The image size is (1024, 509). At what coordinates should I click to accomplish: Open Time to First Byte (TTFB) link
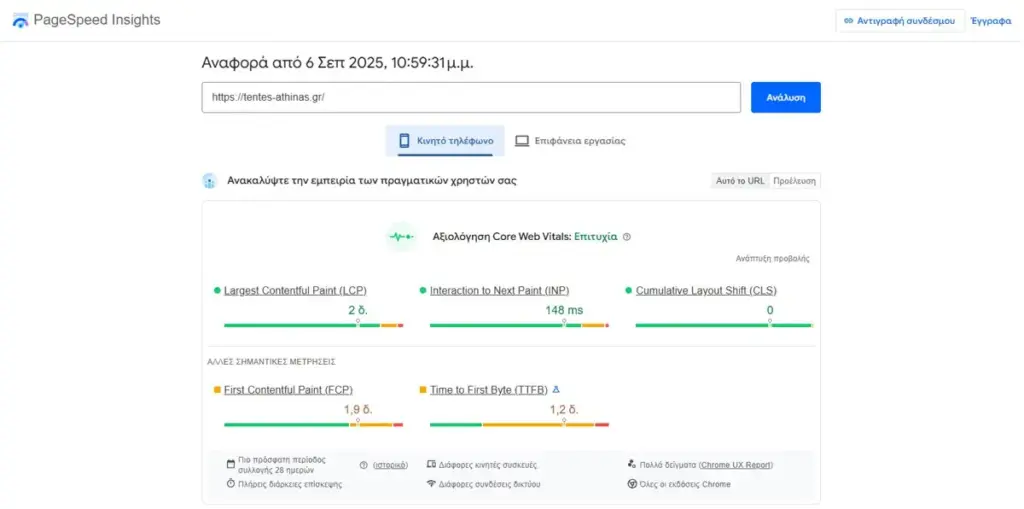point(488,389)
